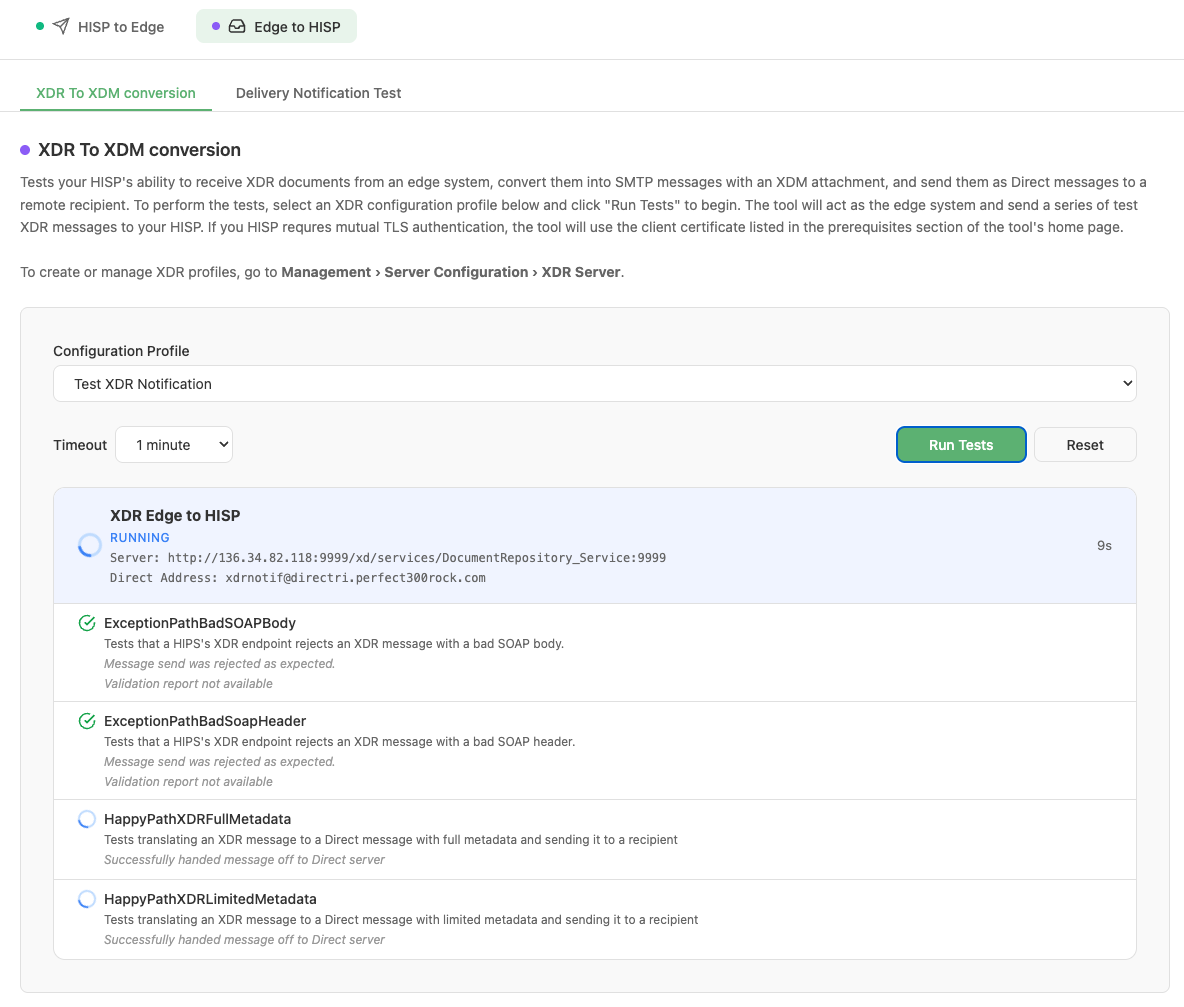
Task: Select the Edge to HISP tab
Action: coord(276,26)
